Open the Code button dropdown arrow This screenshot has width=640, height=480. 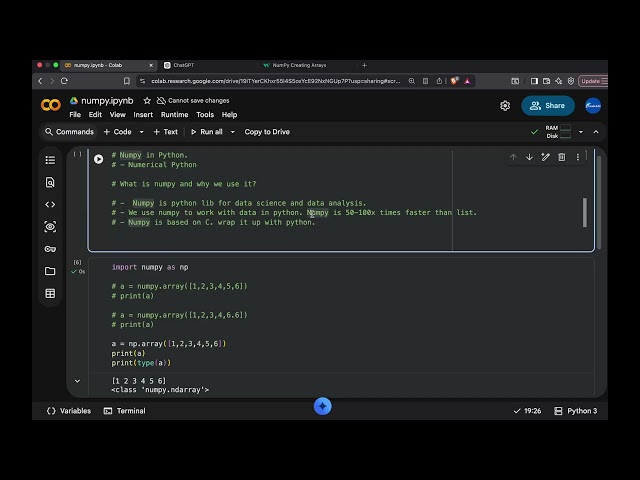(141, 132)
